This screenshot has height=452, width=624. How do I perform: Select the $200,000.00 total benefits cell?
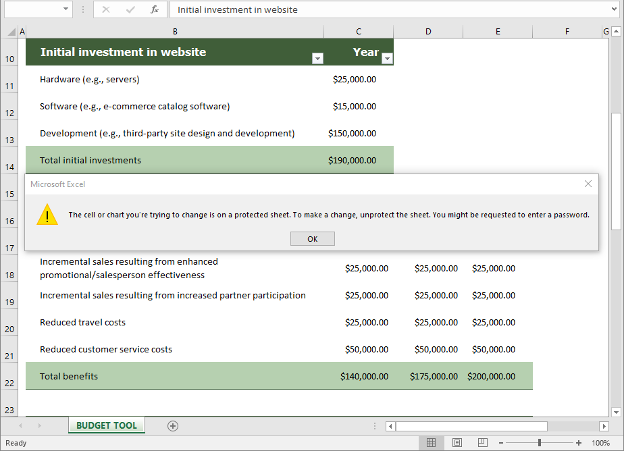(x=497, y=376)
